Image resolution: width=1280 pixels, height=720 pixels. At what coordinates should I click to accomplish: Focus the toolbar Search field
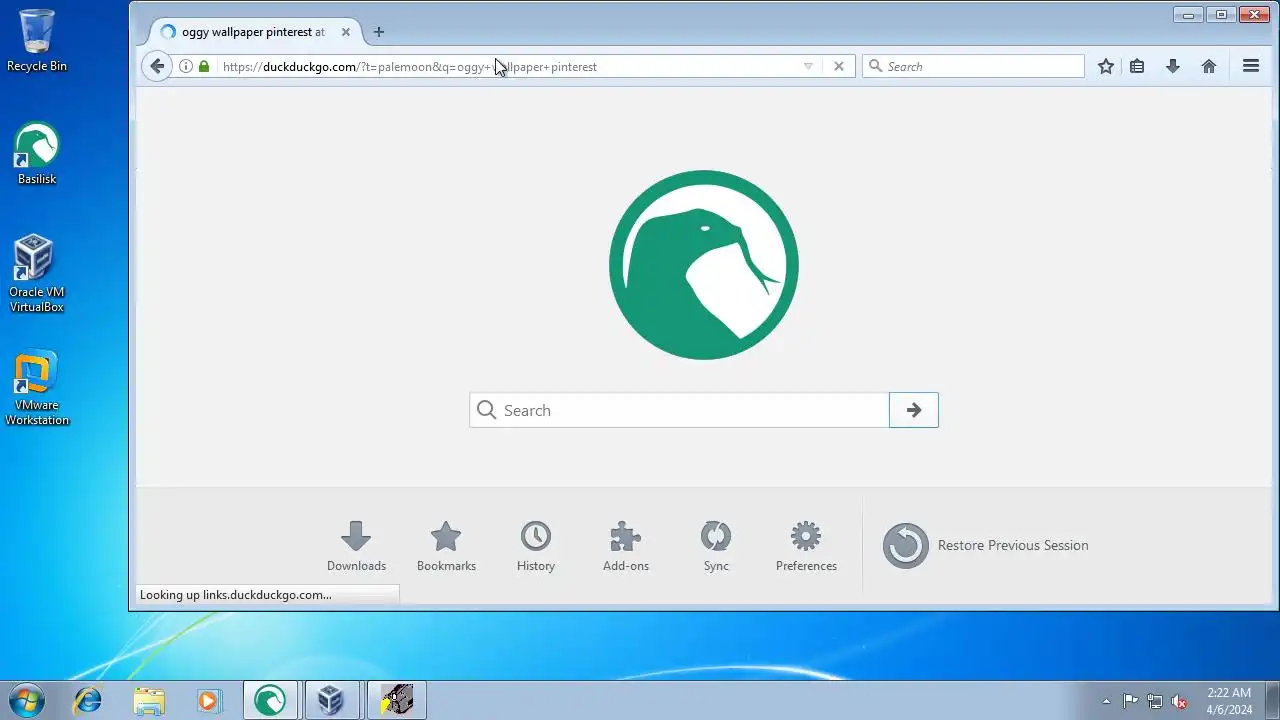pos(974,66)
